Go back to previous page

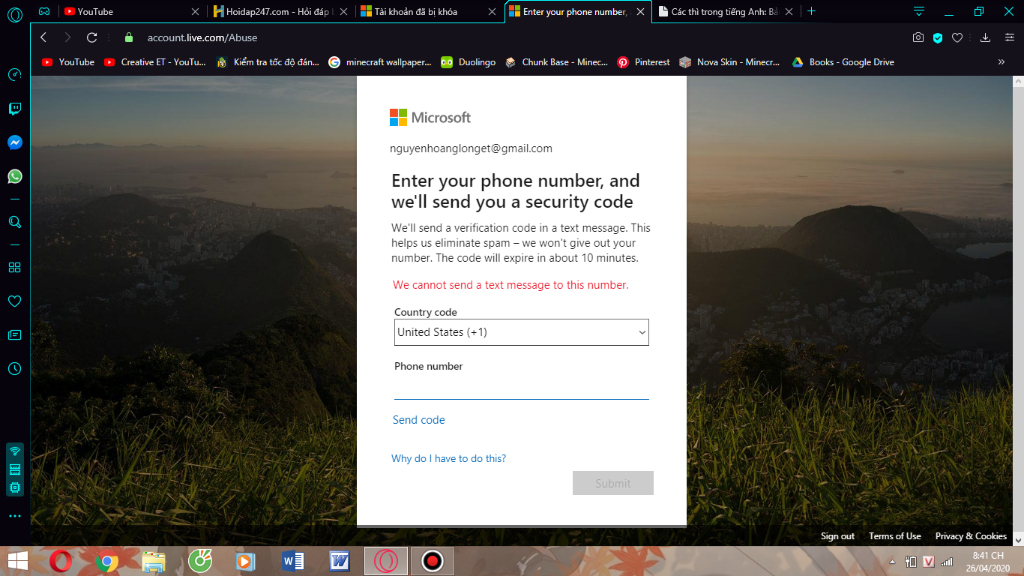click(44, 38)
